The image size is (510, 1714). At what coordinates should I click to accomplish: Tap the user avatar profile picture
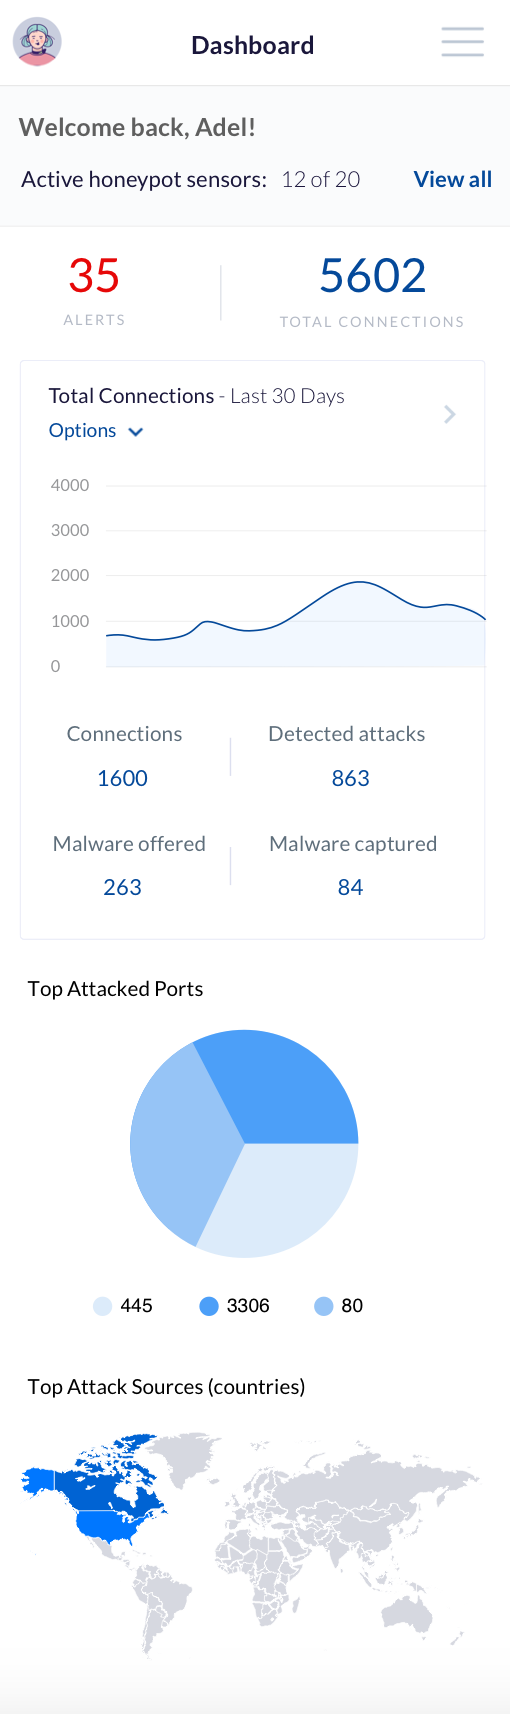(x=37, y=43)
